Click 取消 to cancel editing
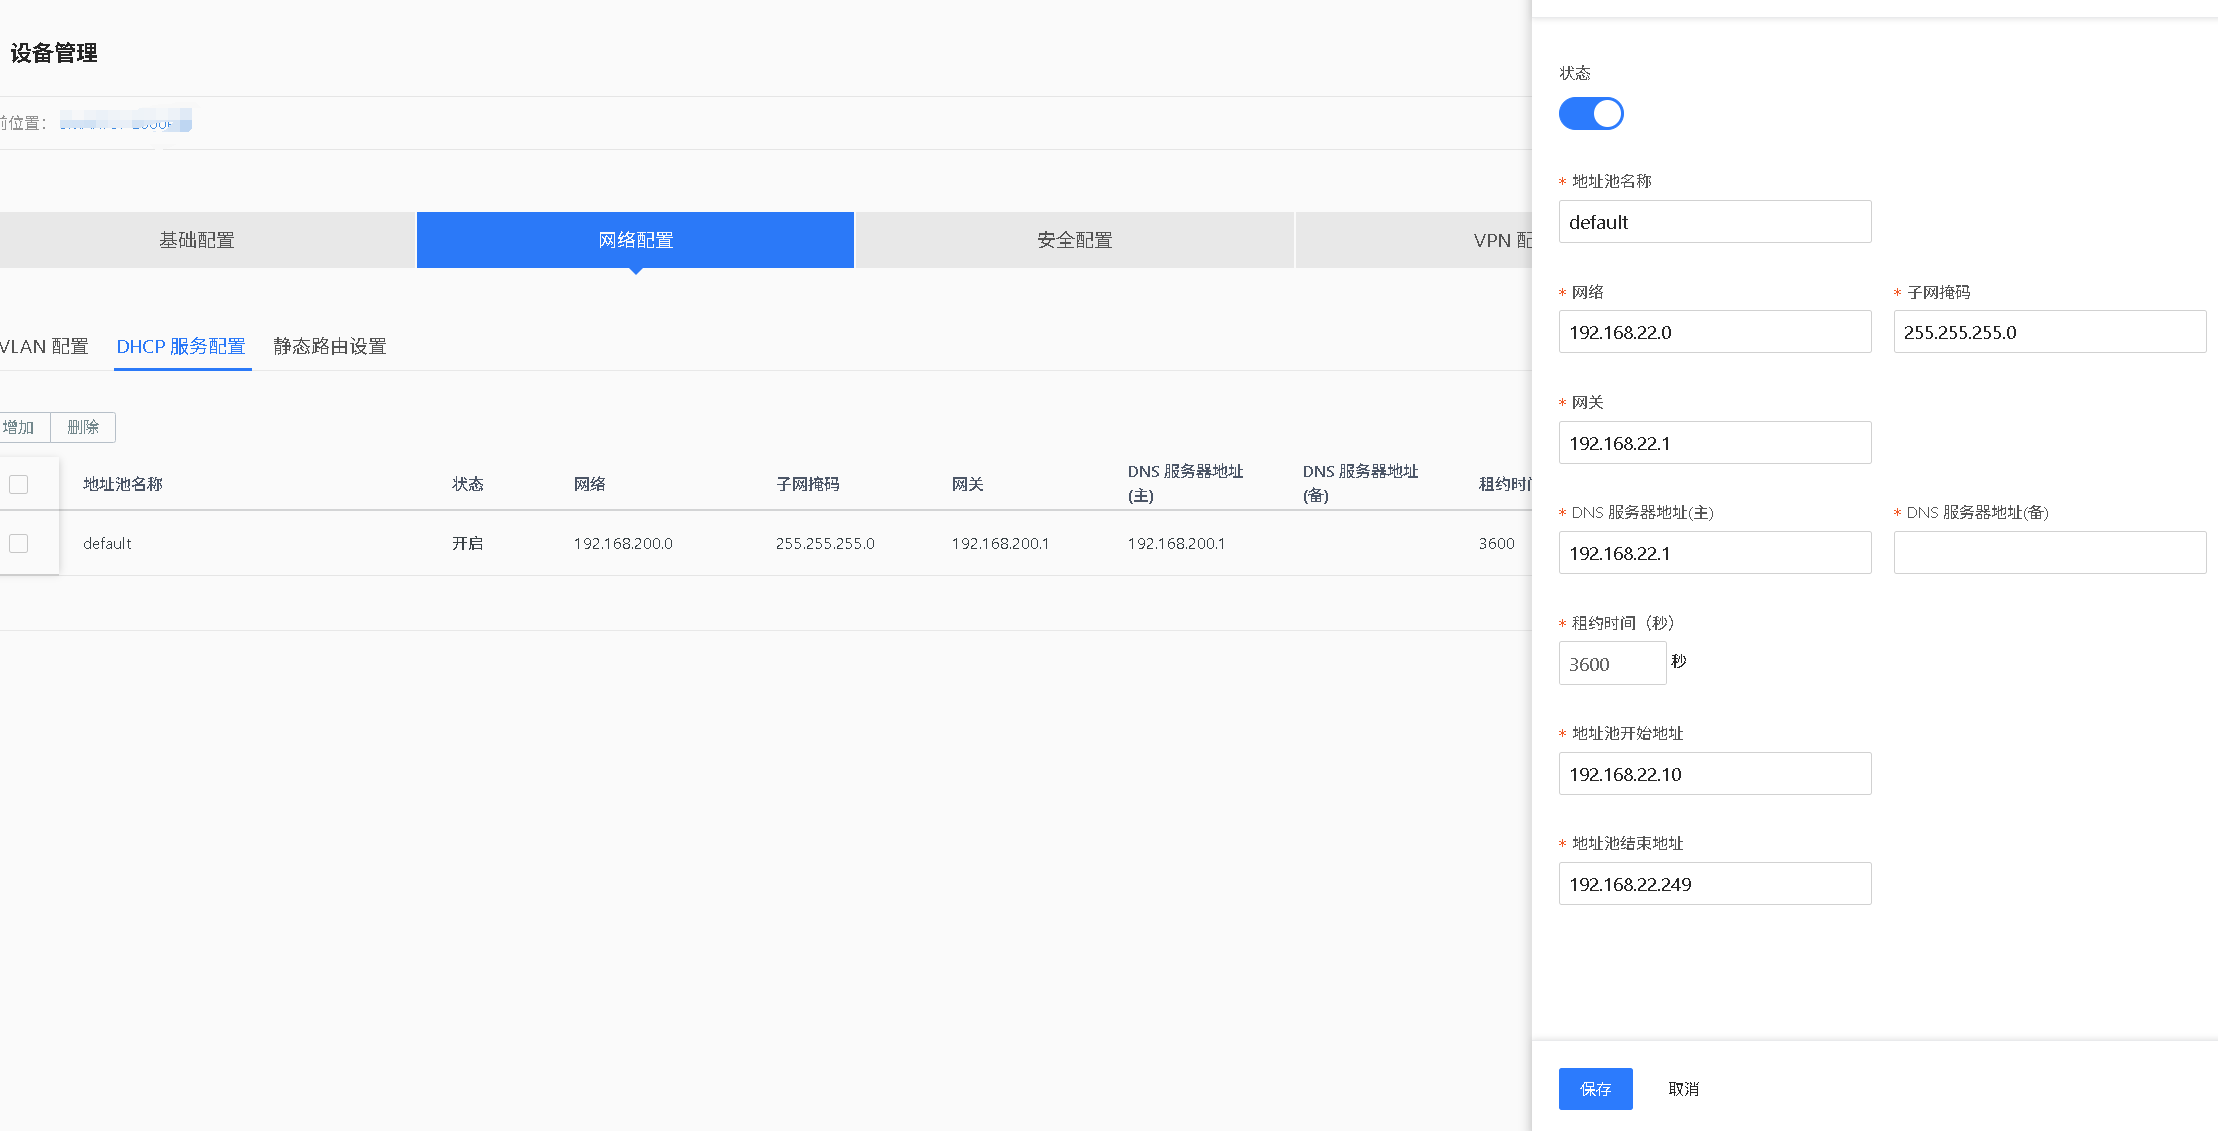This screenshot has width=2218, height=1131. tap(1683, 1089)
